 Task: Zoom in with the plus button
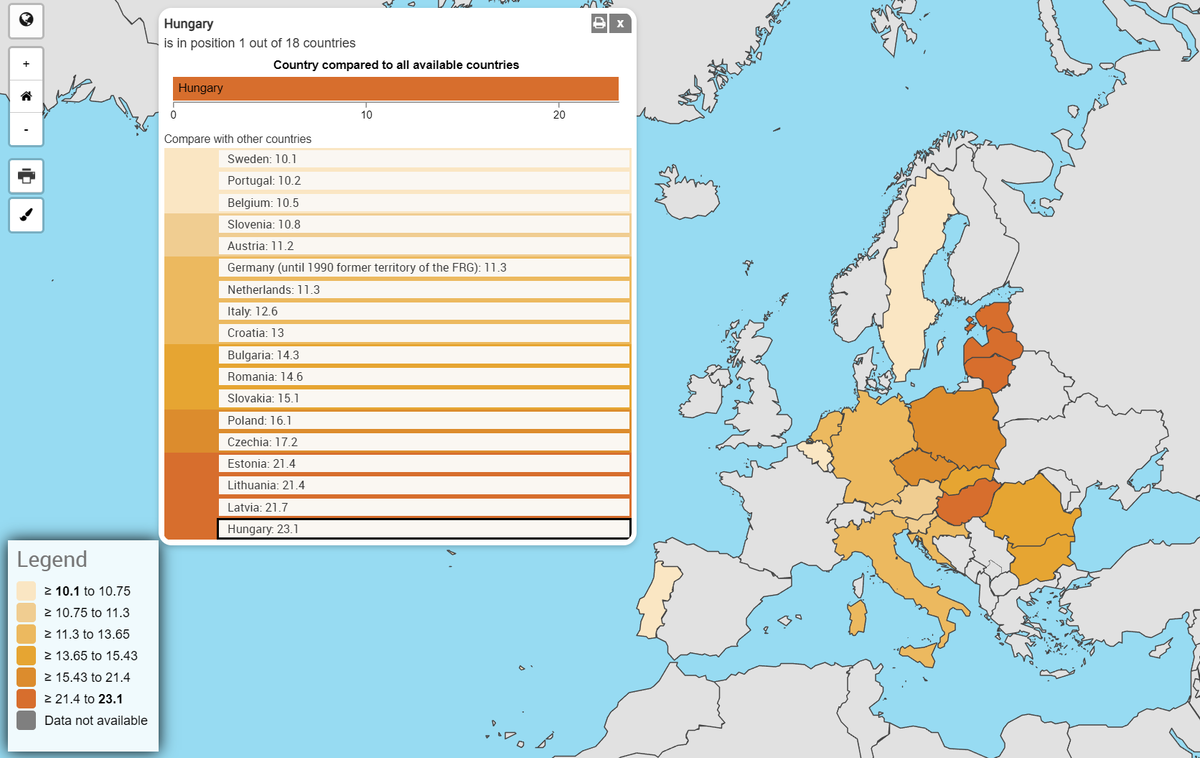pos(26,65)
